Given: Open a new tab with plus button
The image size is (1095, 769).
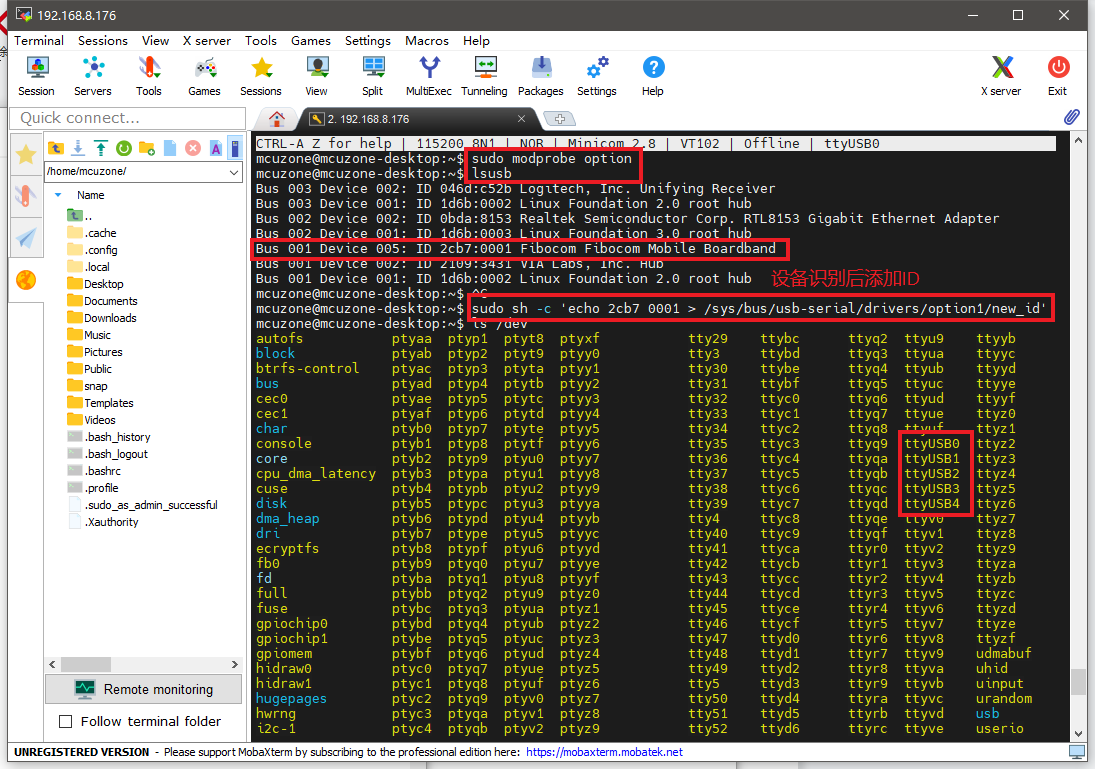Looking at the screenshot, I should point(559,119).
